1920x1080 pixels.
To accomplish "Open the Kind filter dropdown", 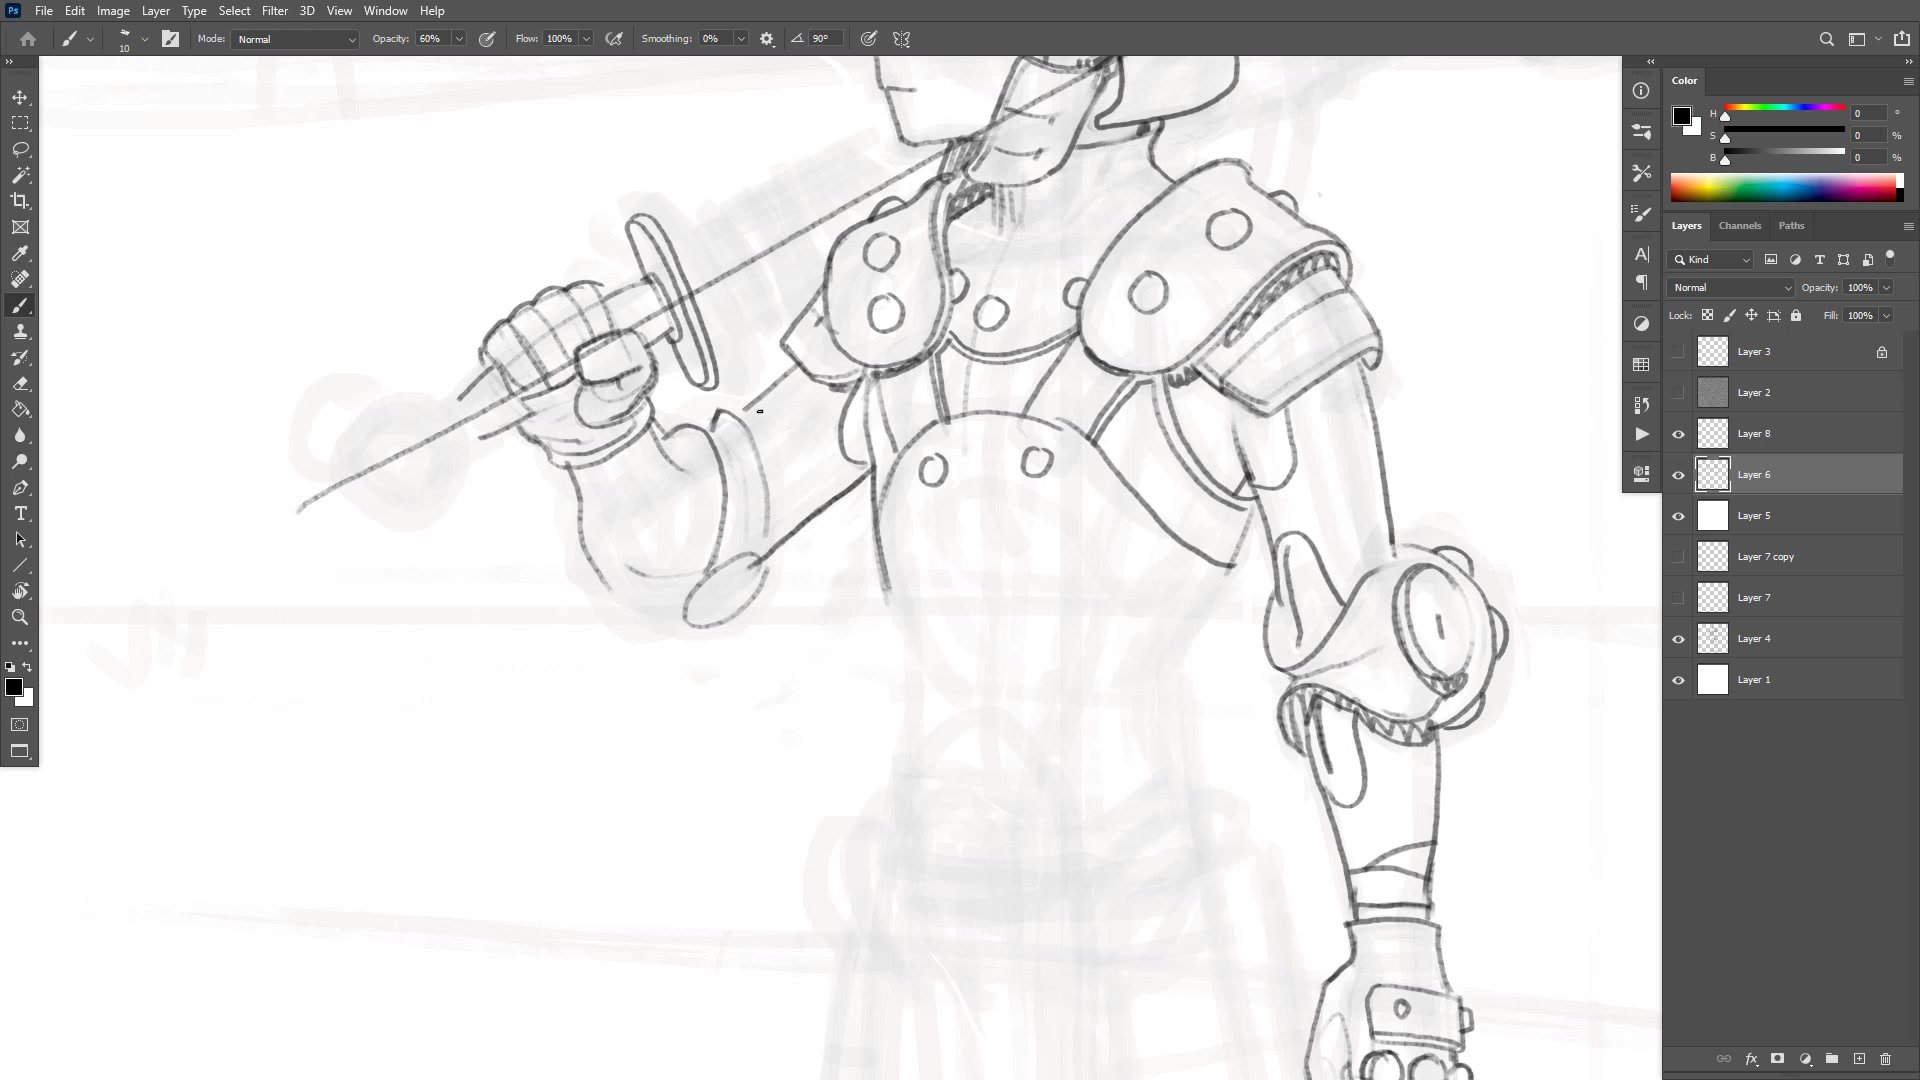I will [x=1712, y=260].
